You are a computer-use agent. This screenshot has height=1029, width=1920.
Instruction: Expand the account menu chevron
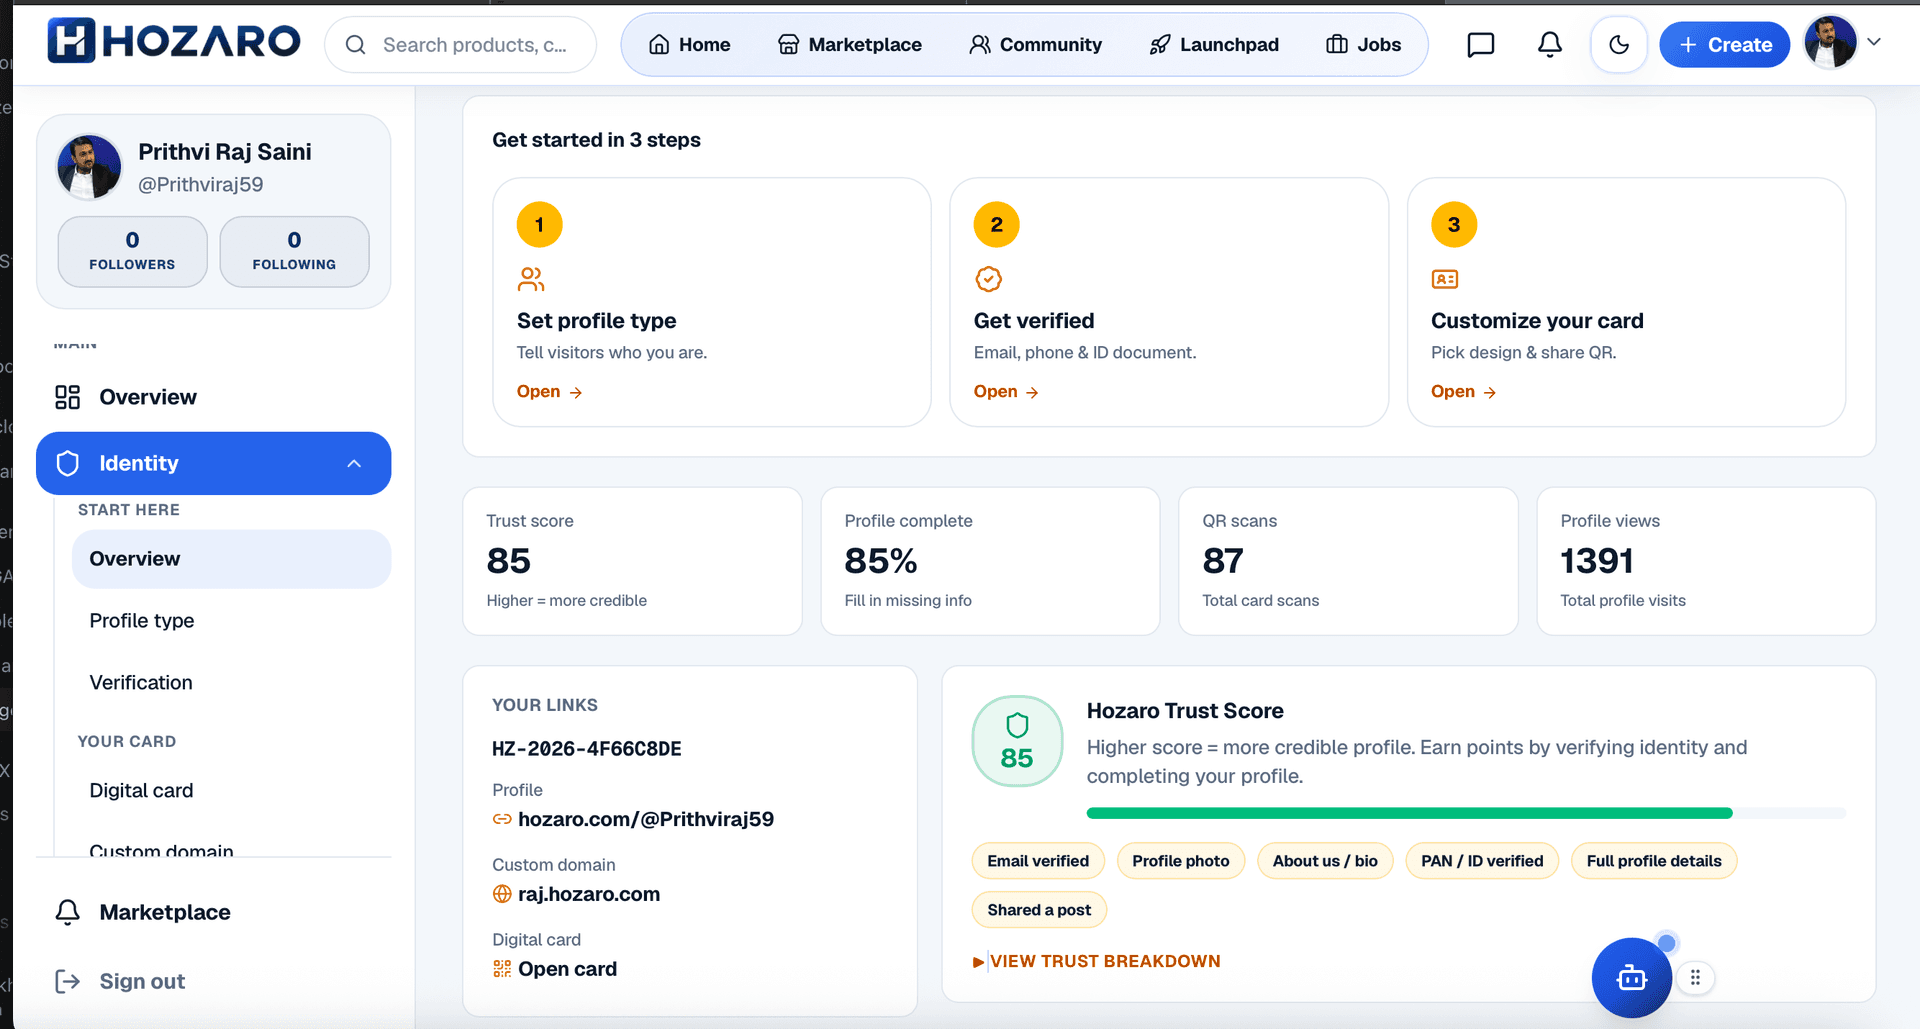point(1874,42)
